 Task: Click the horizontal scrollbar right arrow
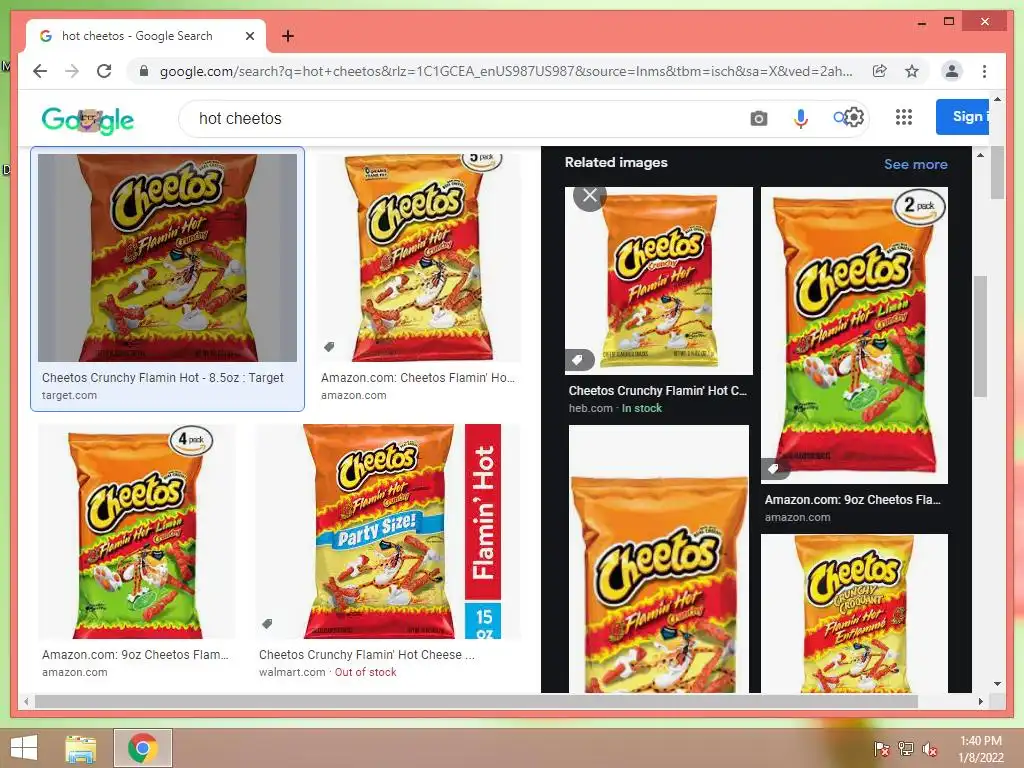pyautogui.click(x=980, y=701)
